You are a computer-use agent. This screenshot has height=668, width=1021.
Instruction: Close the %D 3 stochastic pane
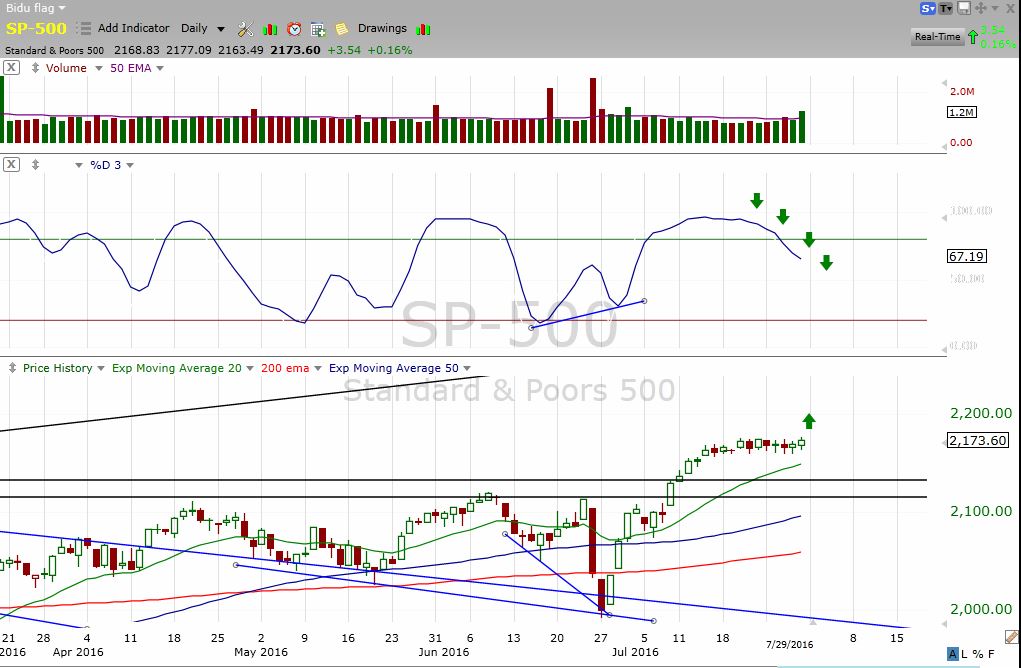point(11,164)
